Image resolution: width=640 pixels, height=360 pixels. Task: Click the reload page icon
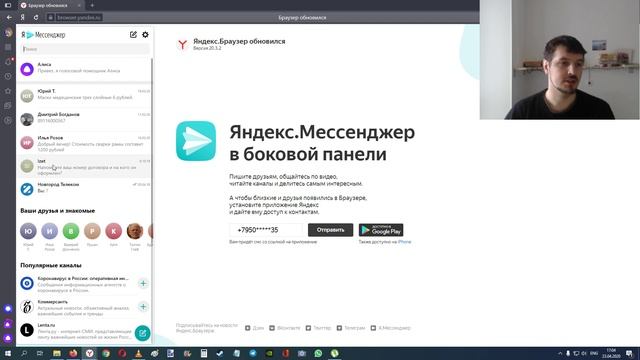36,18
